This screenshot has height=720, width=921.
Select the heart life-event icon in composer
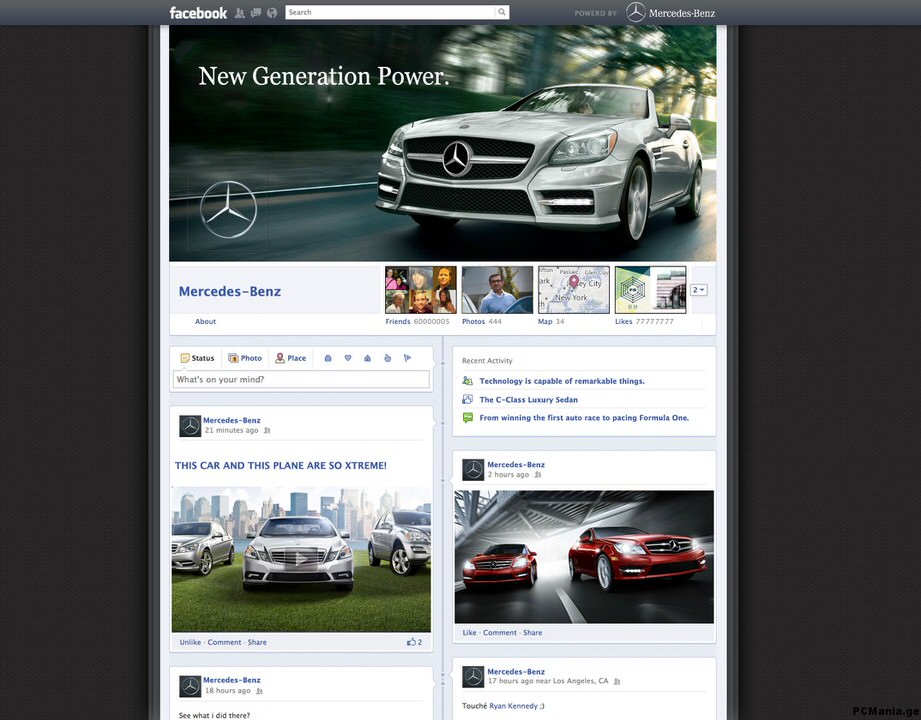(348, 358)
